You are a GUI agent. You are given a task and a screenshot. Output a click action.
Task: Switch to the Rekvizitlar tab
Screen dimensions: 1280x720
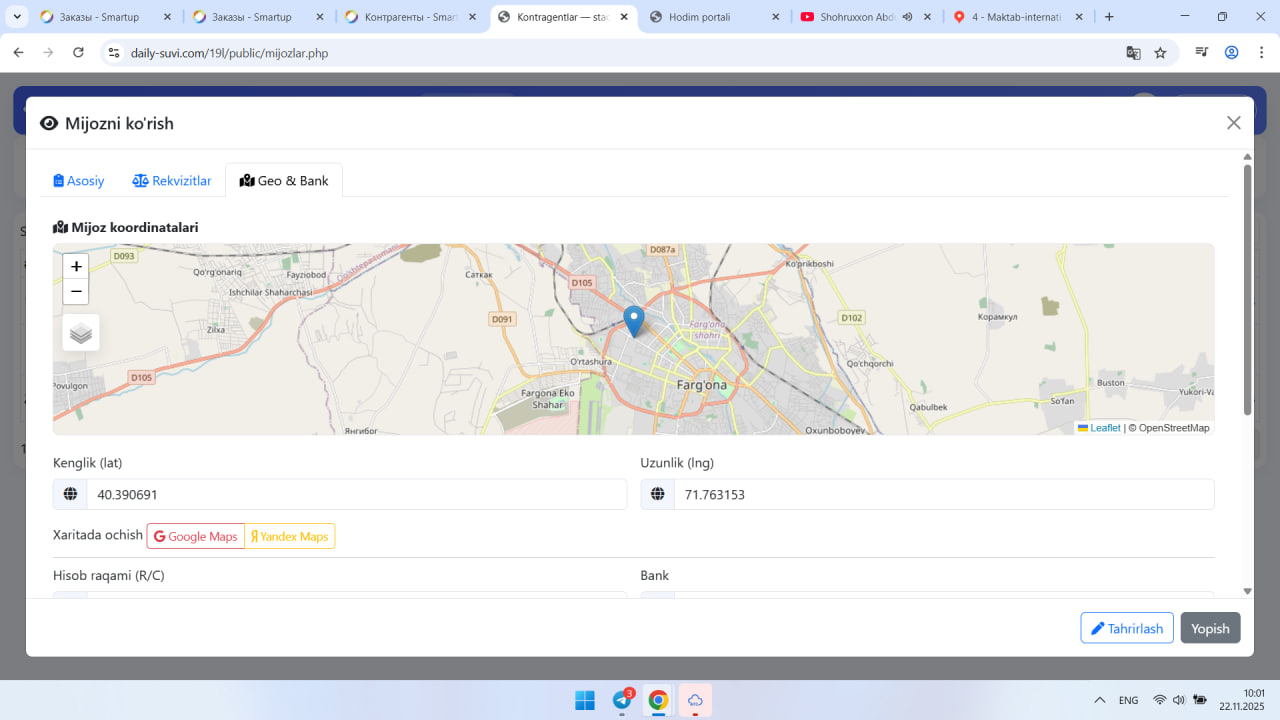coord(172,181)
